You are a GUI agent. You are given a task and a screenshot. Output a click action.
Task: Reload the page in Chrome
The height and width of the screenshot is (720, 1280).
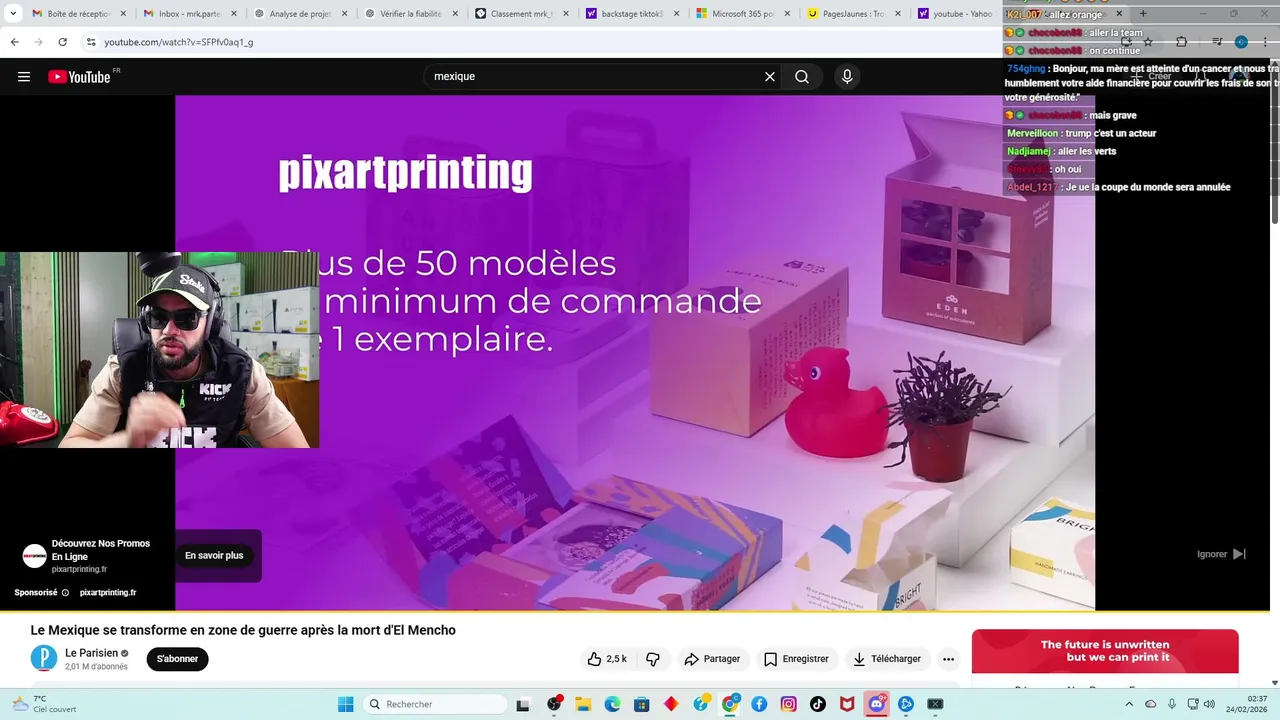pyautogui.click(x=62, y=42)
